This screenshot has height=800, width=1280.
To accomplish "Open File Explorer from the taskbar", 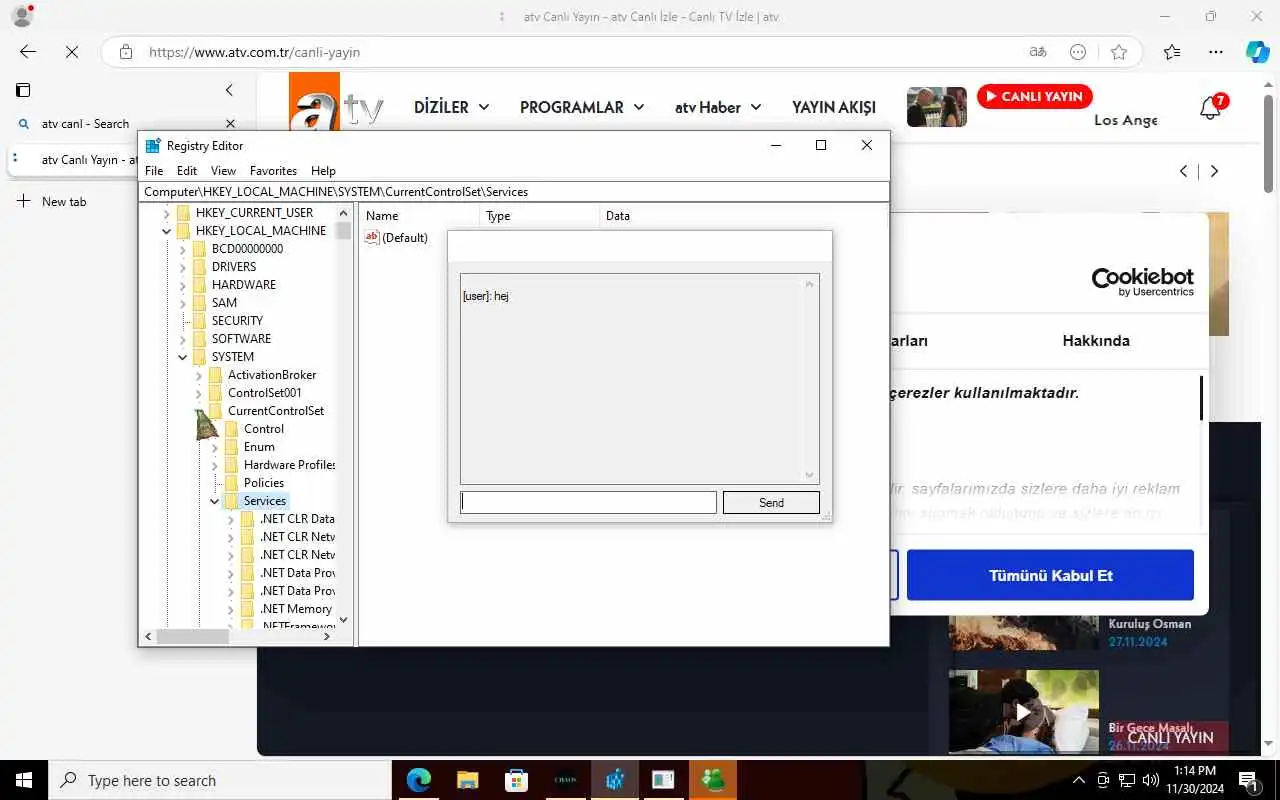I will (468, 780).
